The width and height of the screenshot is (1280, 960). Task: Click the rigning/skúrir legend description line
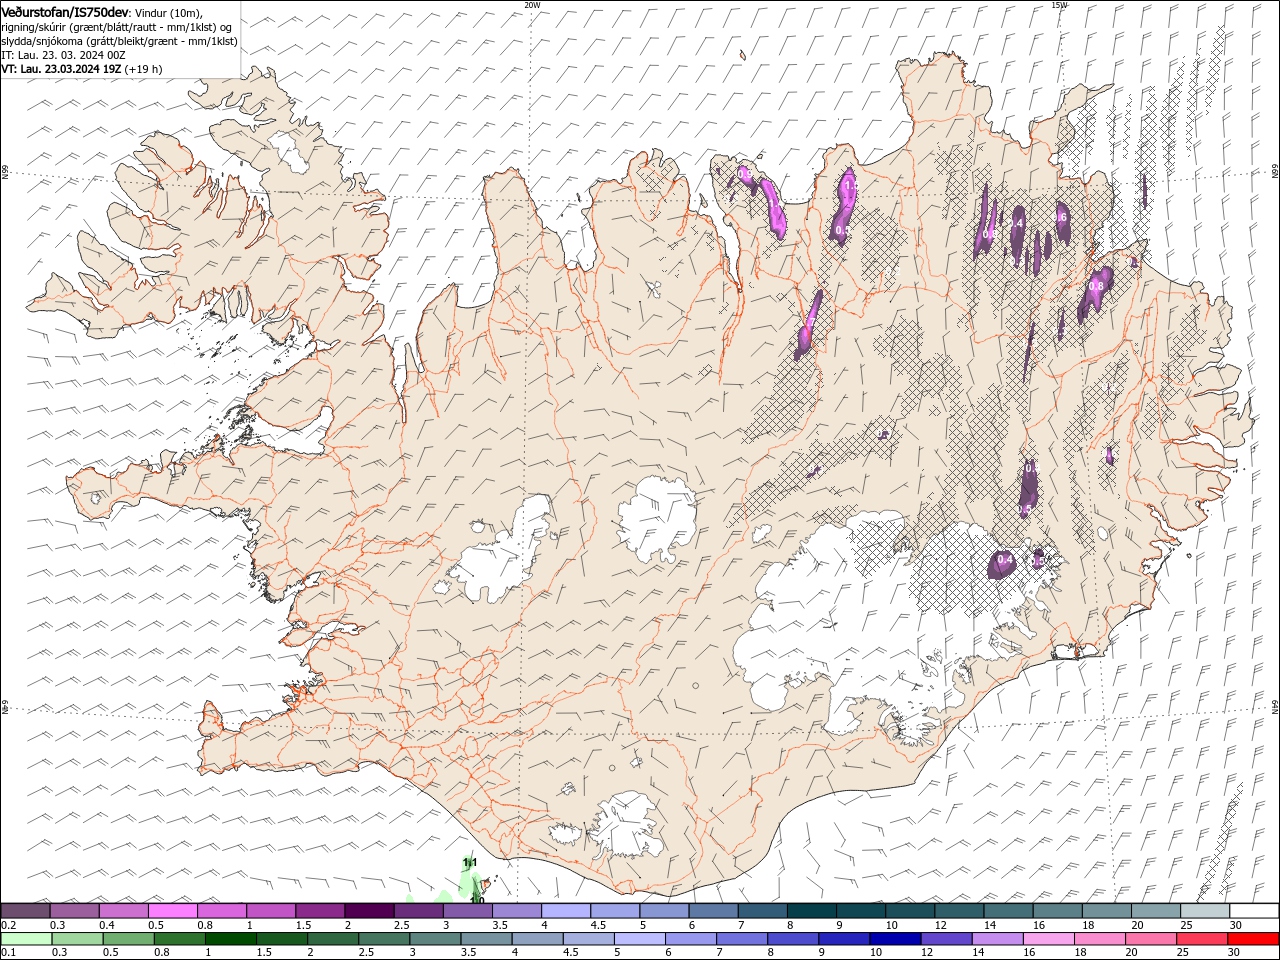click(x=116, y=26)
